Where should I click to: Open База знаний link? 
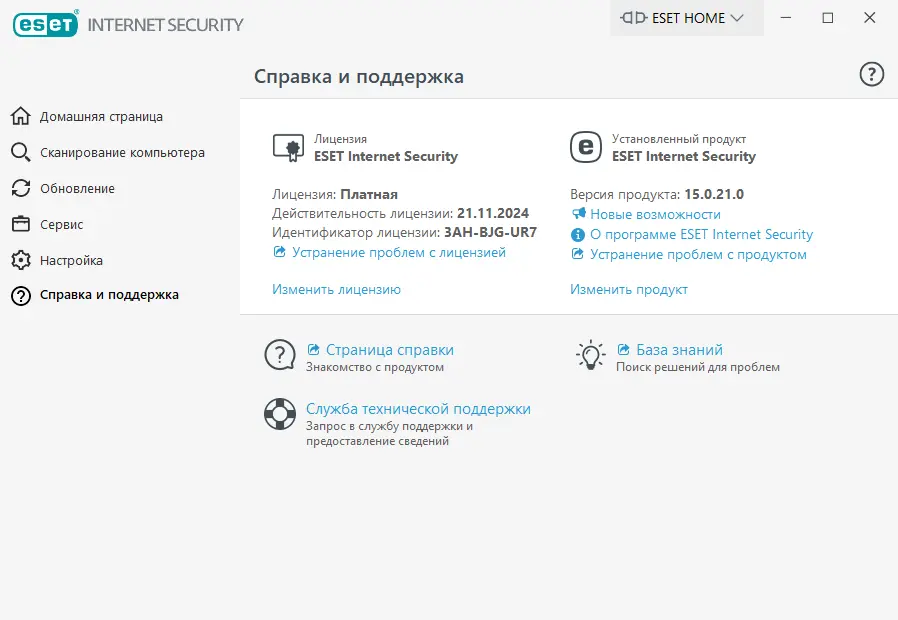pos(680,350)
